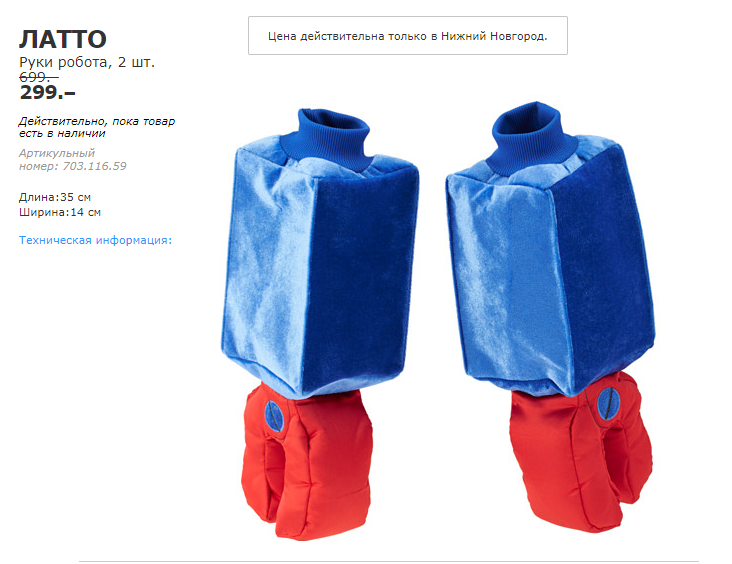Viewport: 732px width, 564px height.
Task: Click the product subtitle Руки робота, 2 шт.
Action: coord(87,62)
